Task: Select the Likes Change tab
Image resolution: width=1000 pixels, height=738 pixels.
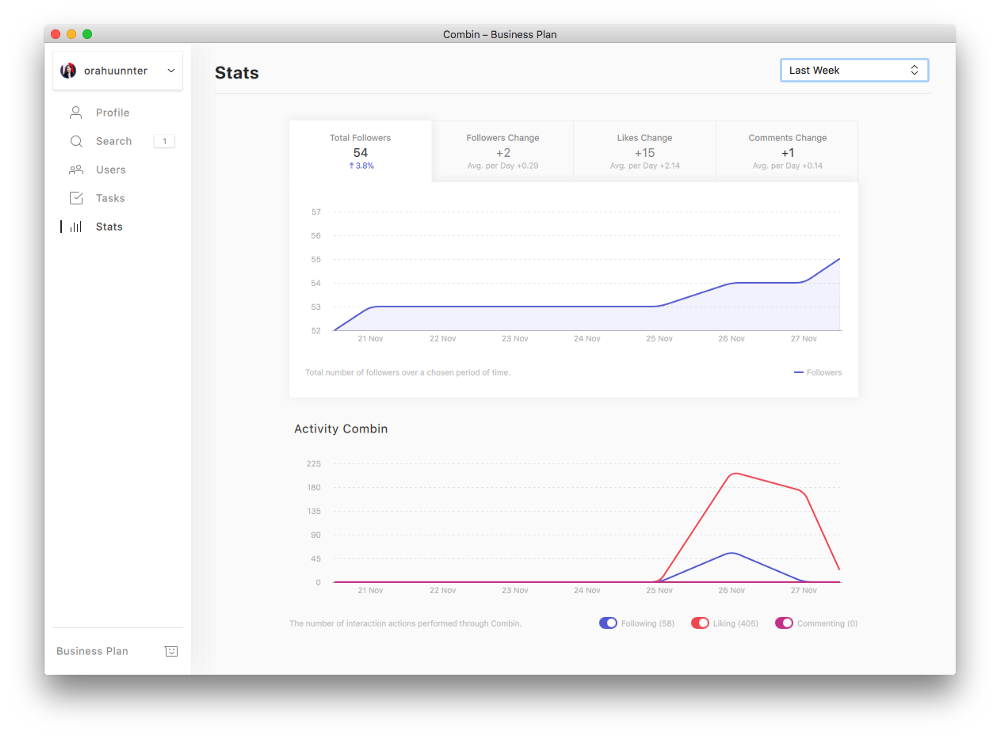Action: pos(644,151)
